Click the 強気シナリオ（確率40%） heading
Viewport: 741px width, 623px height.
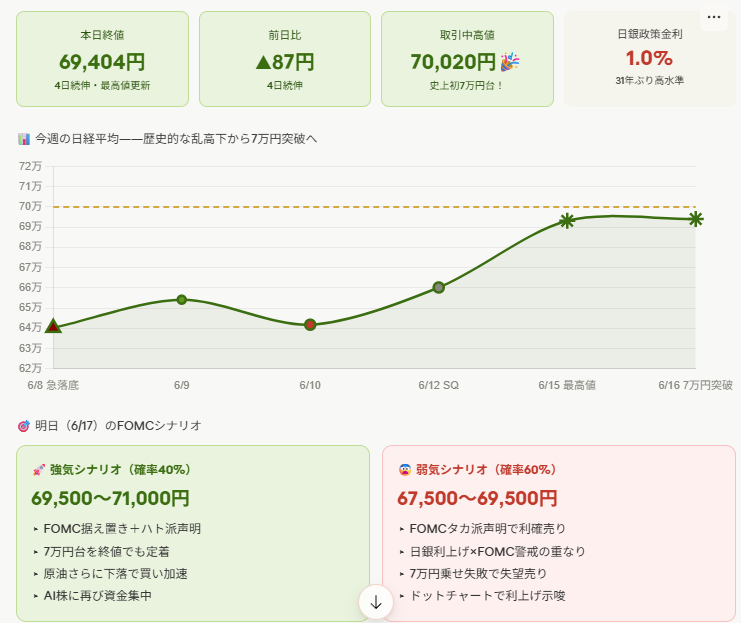point(121,470)
